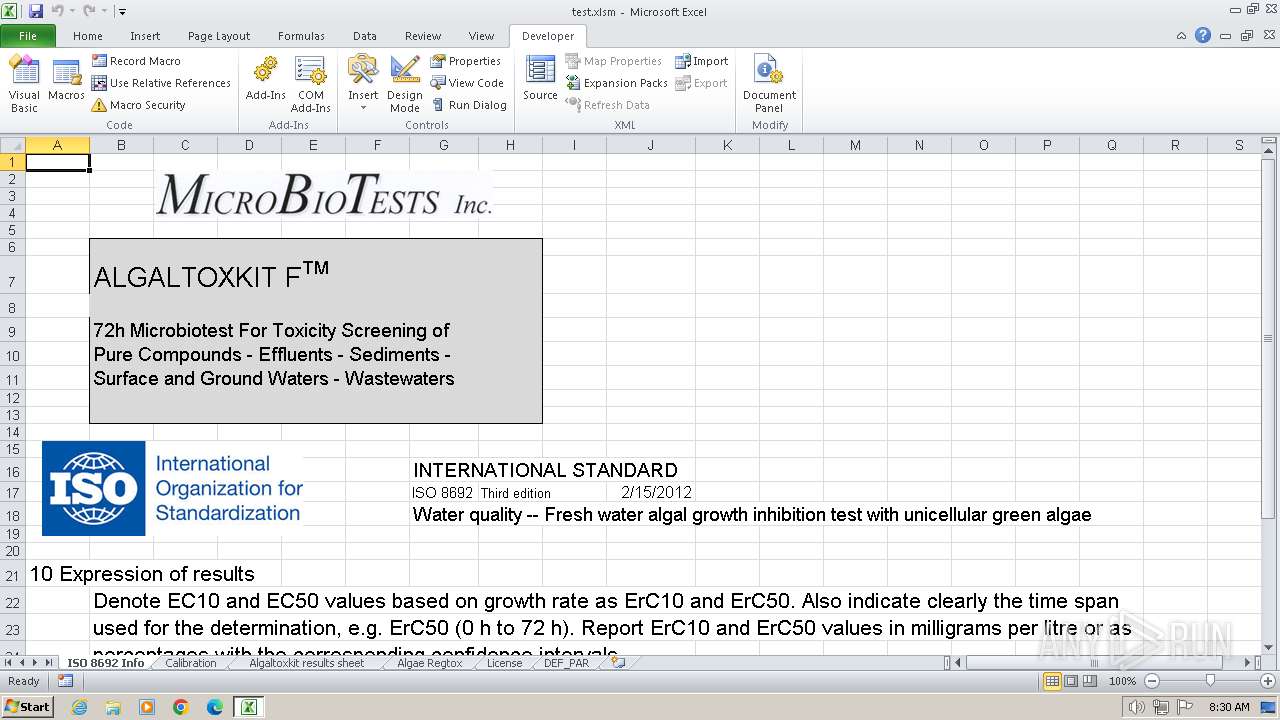Minimize the ribbon with the caret

[1182, 35]
